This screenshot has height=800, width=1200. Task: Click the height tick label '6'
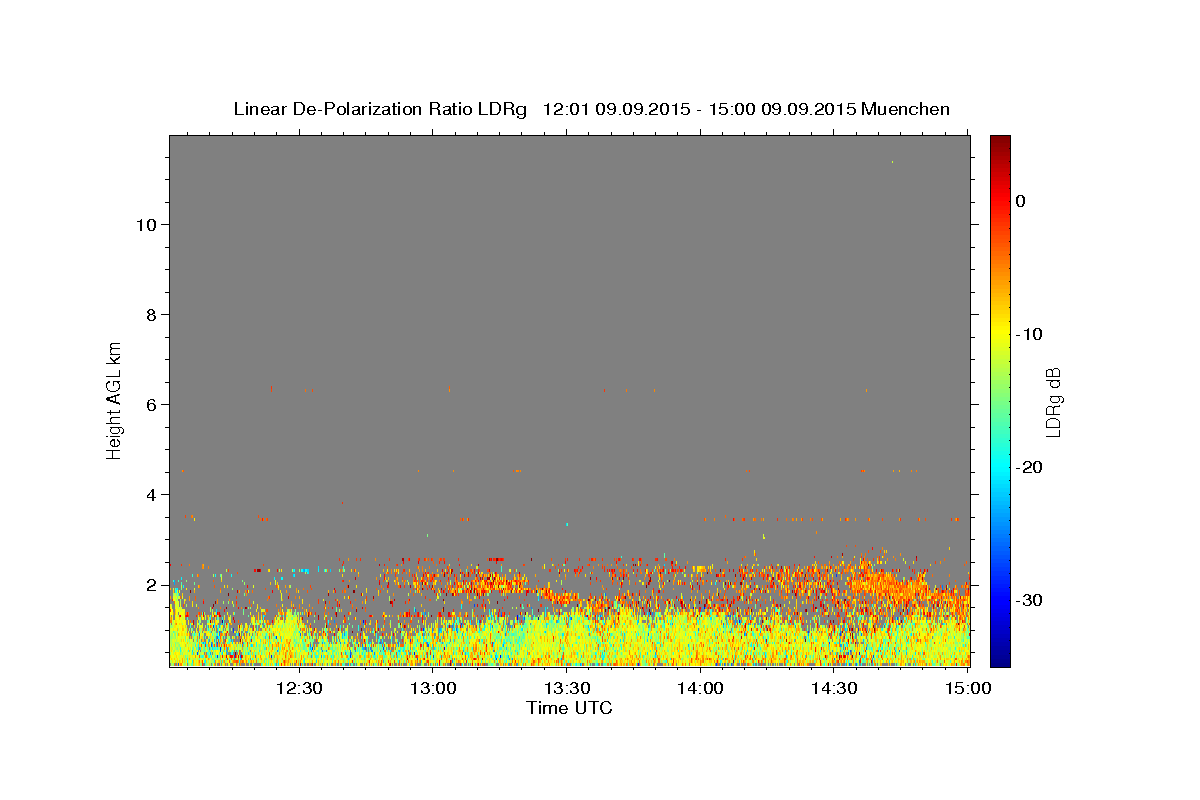point(149,404)
